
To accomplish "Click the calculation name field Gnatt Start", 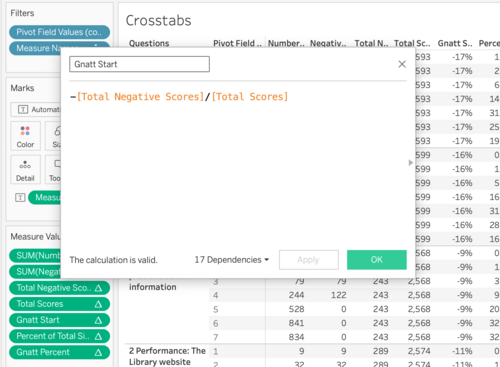I will point(139,64).
